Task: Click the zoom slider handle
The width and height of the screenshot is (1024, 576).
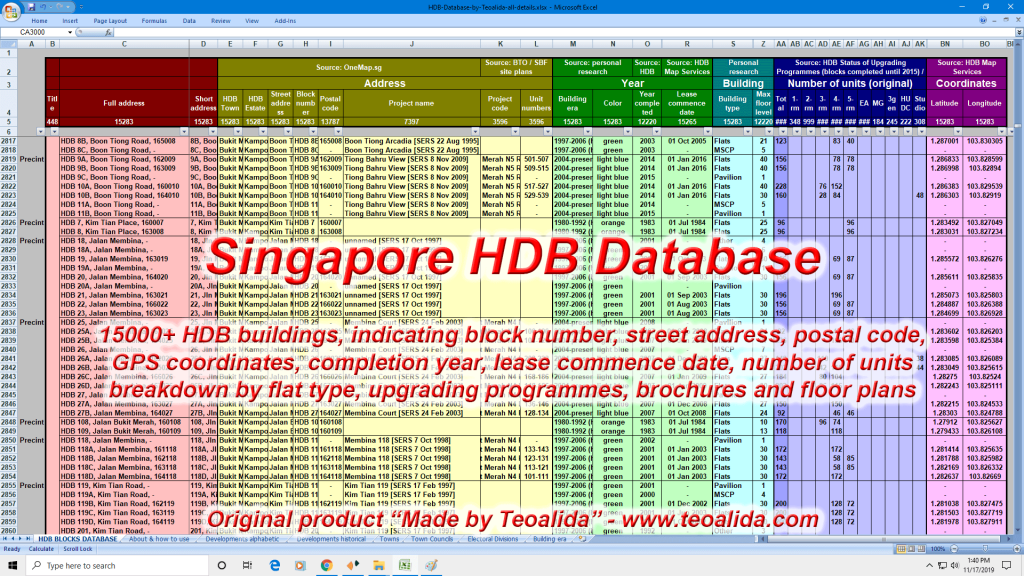Action: tap(985, 548)
